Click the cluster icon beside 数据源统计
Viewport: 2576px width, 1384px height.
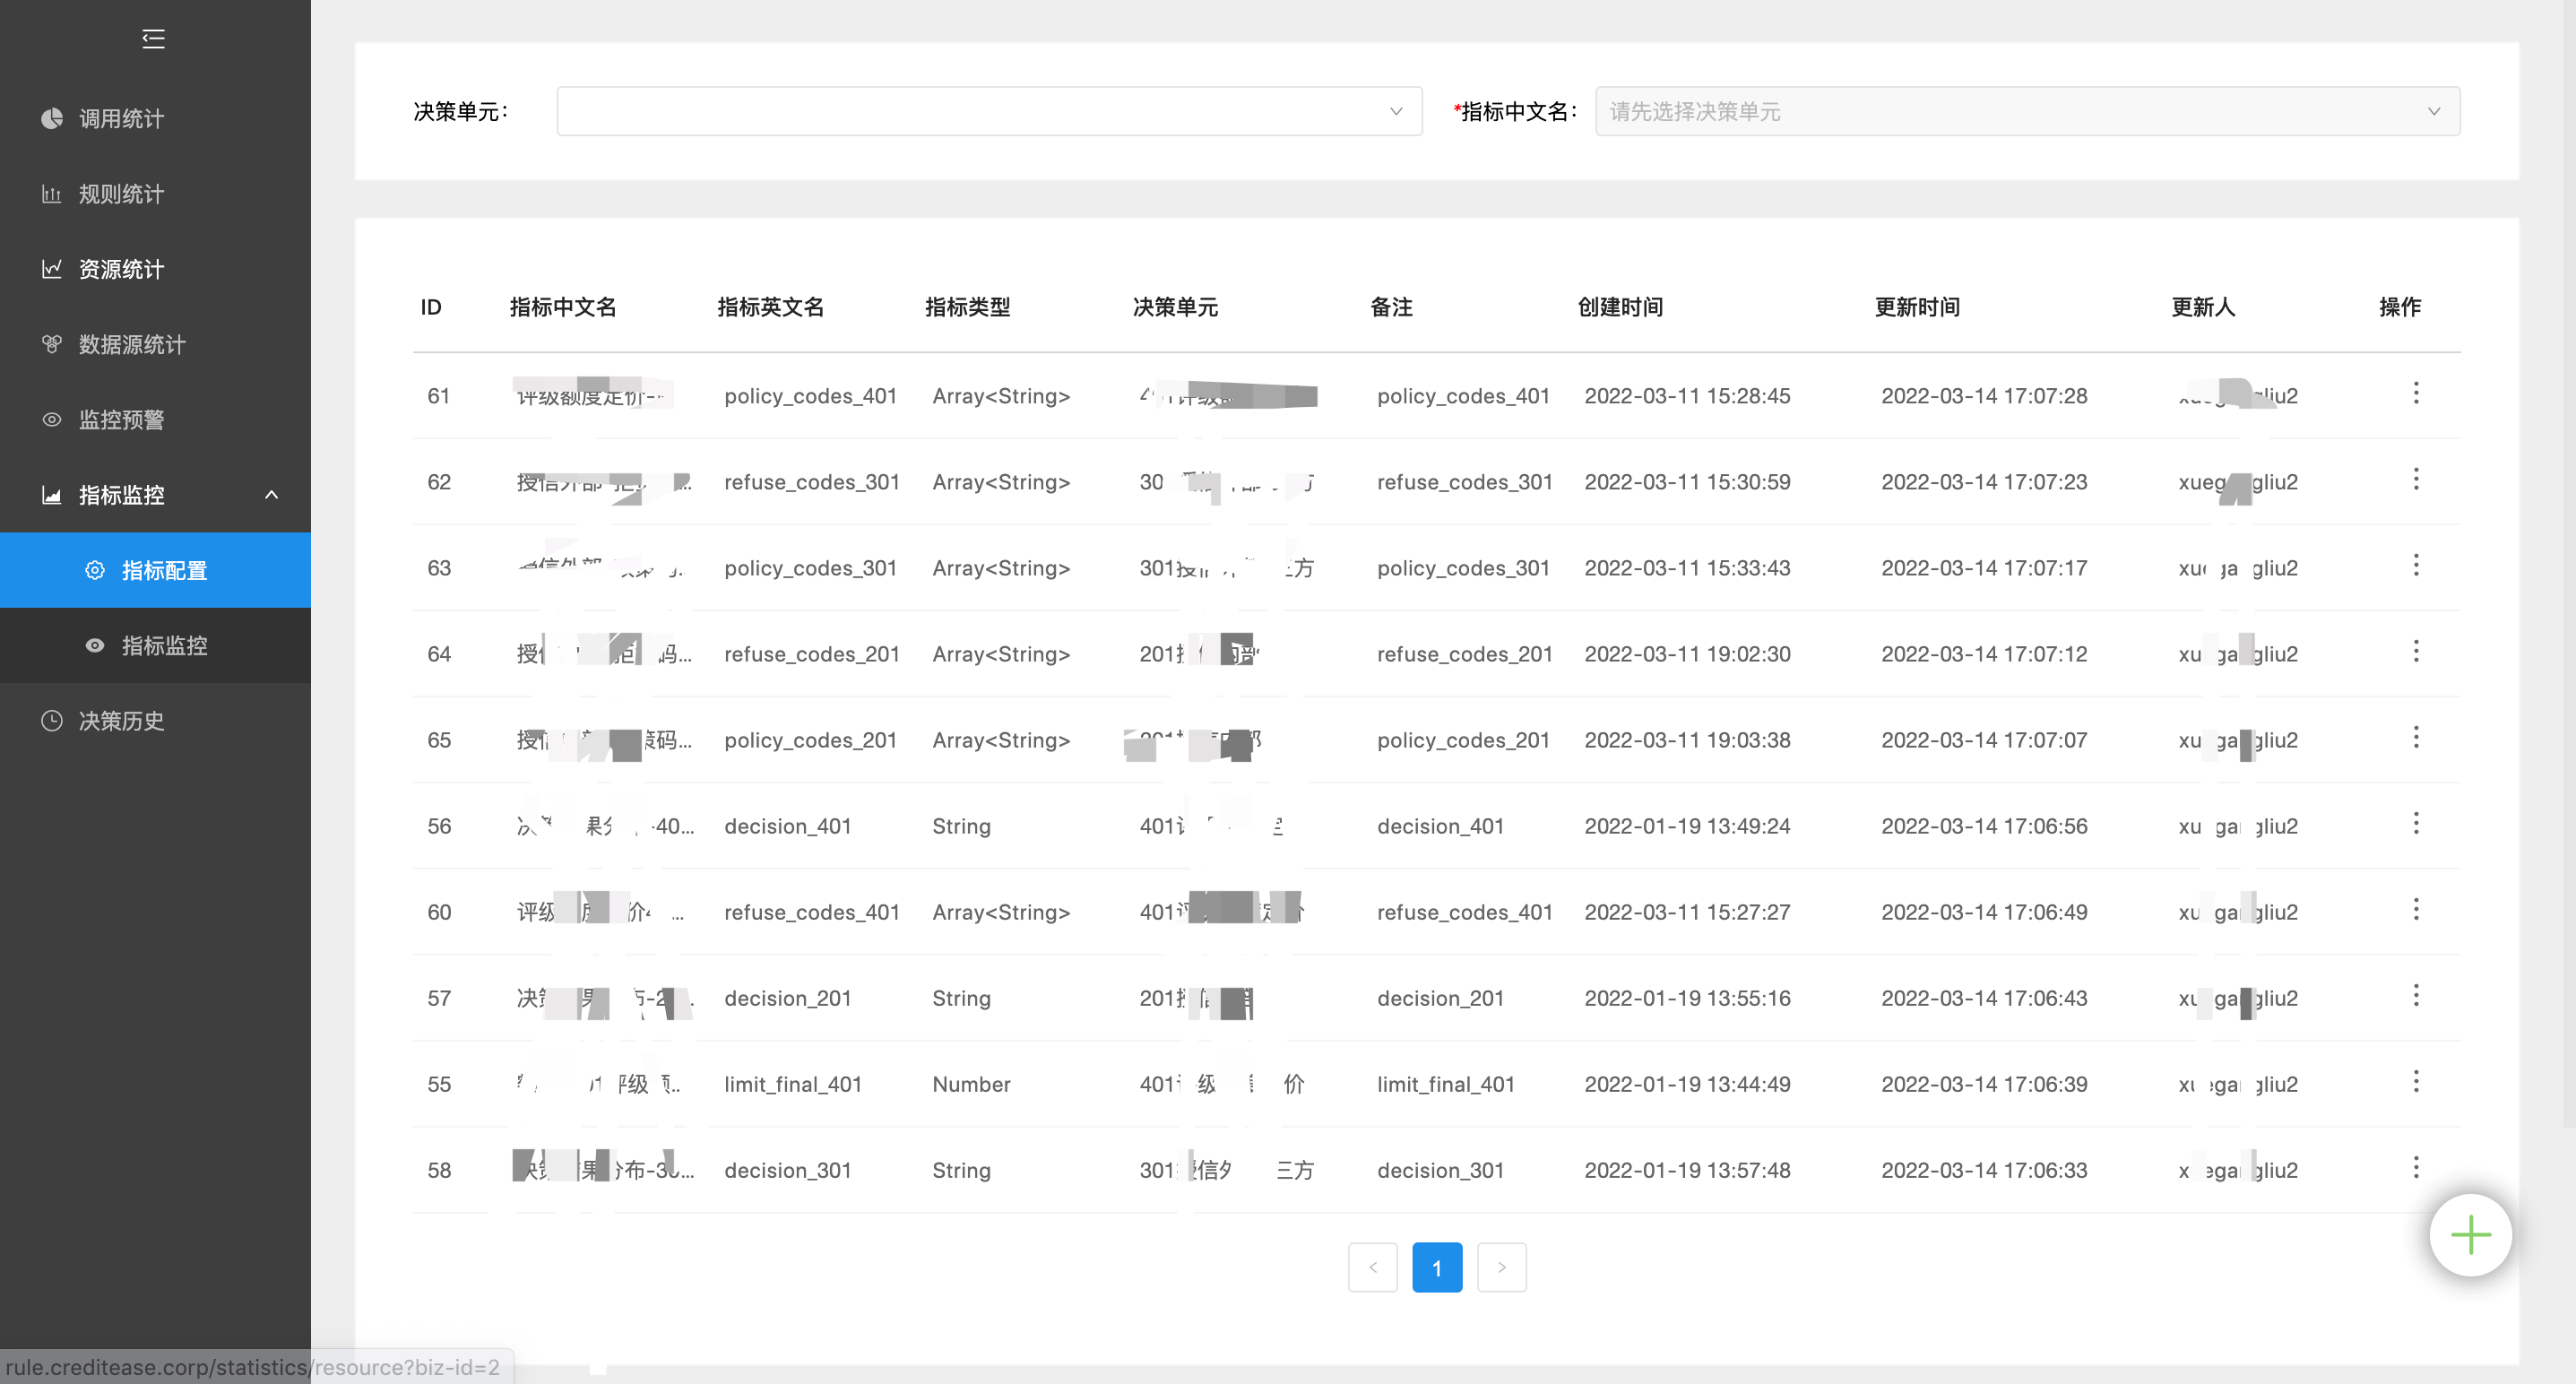[52, 344]
